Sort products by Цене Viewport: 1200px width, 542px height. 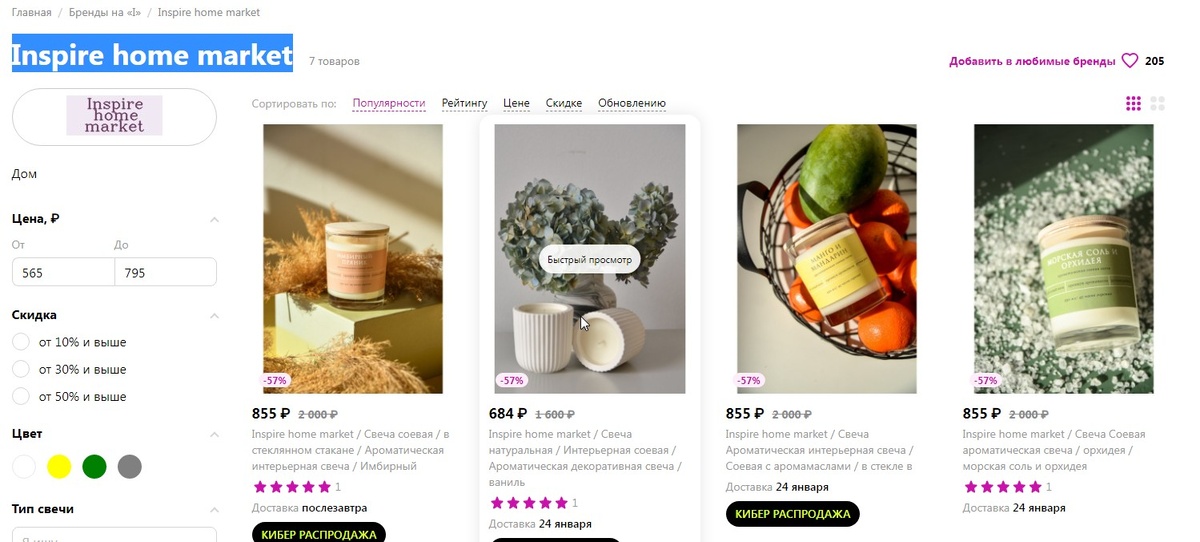click(x=516, y=103)
